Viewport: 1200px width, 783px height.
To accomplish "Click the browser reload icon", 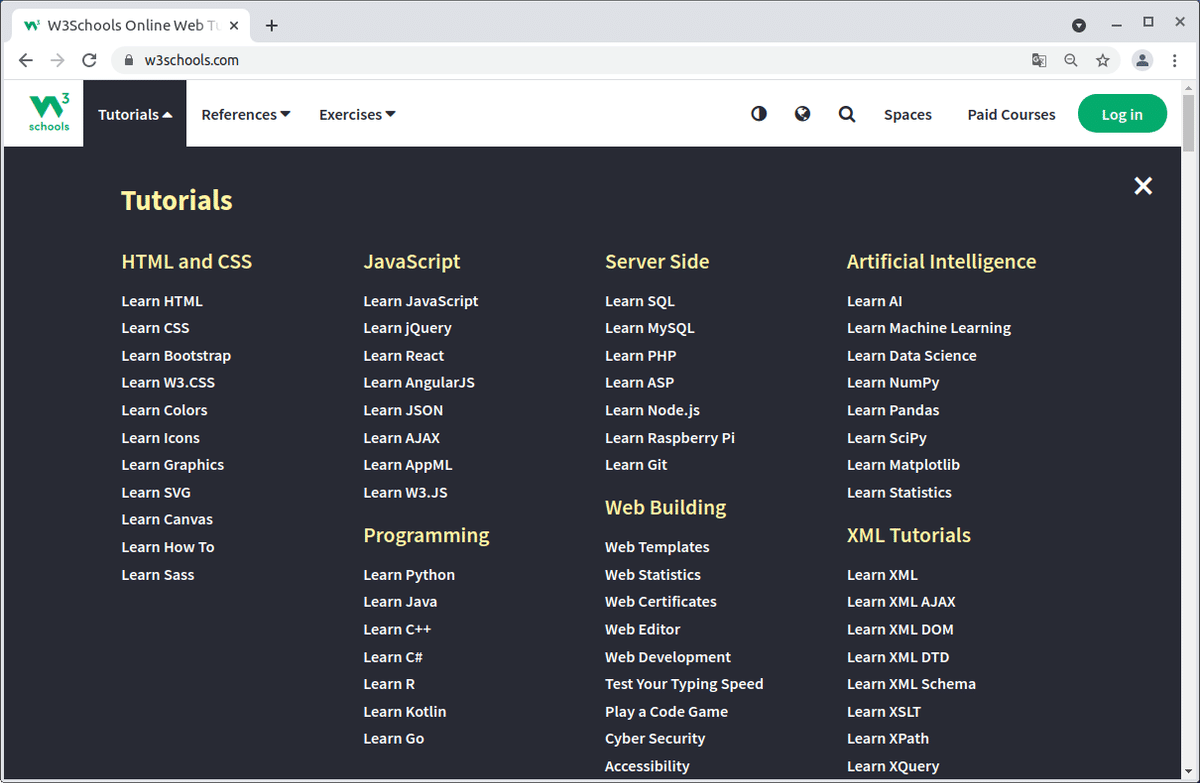I will pyautogui.click(x=89, y=60).
